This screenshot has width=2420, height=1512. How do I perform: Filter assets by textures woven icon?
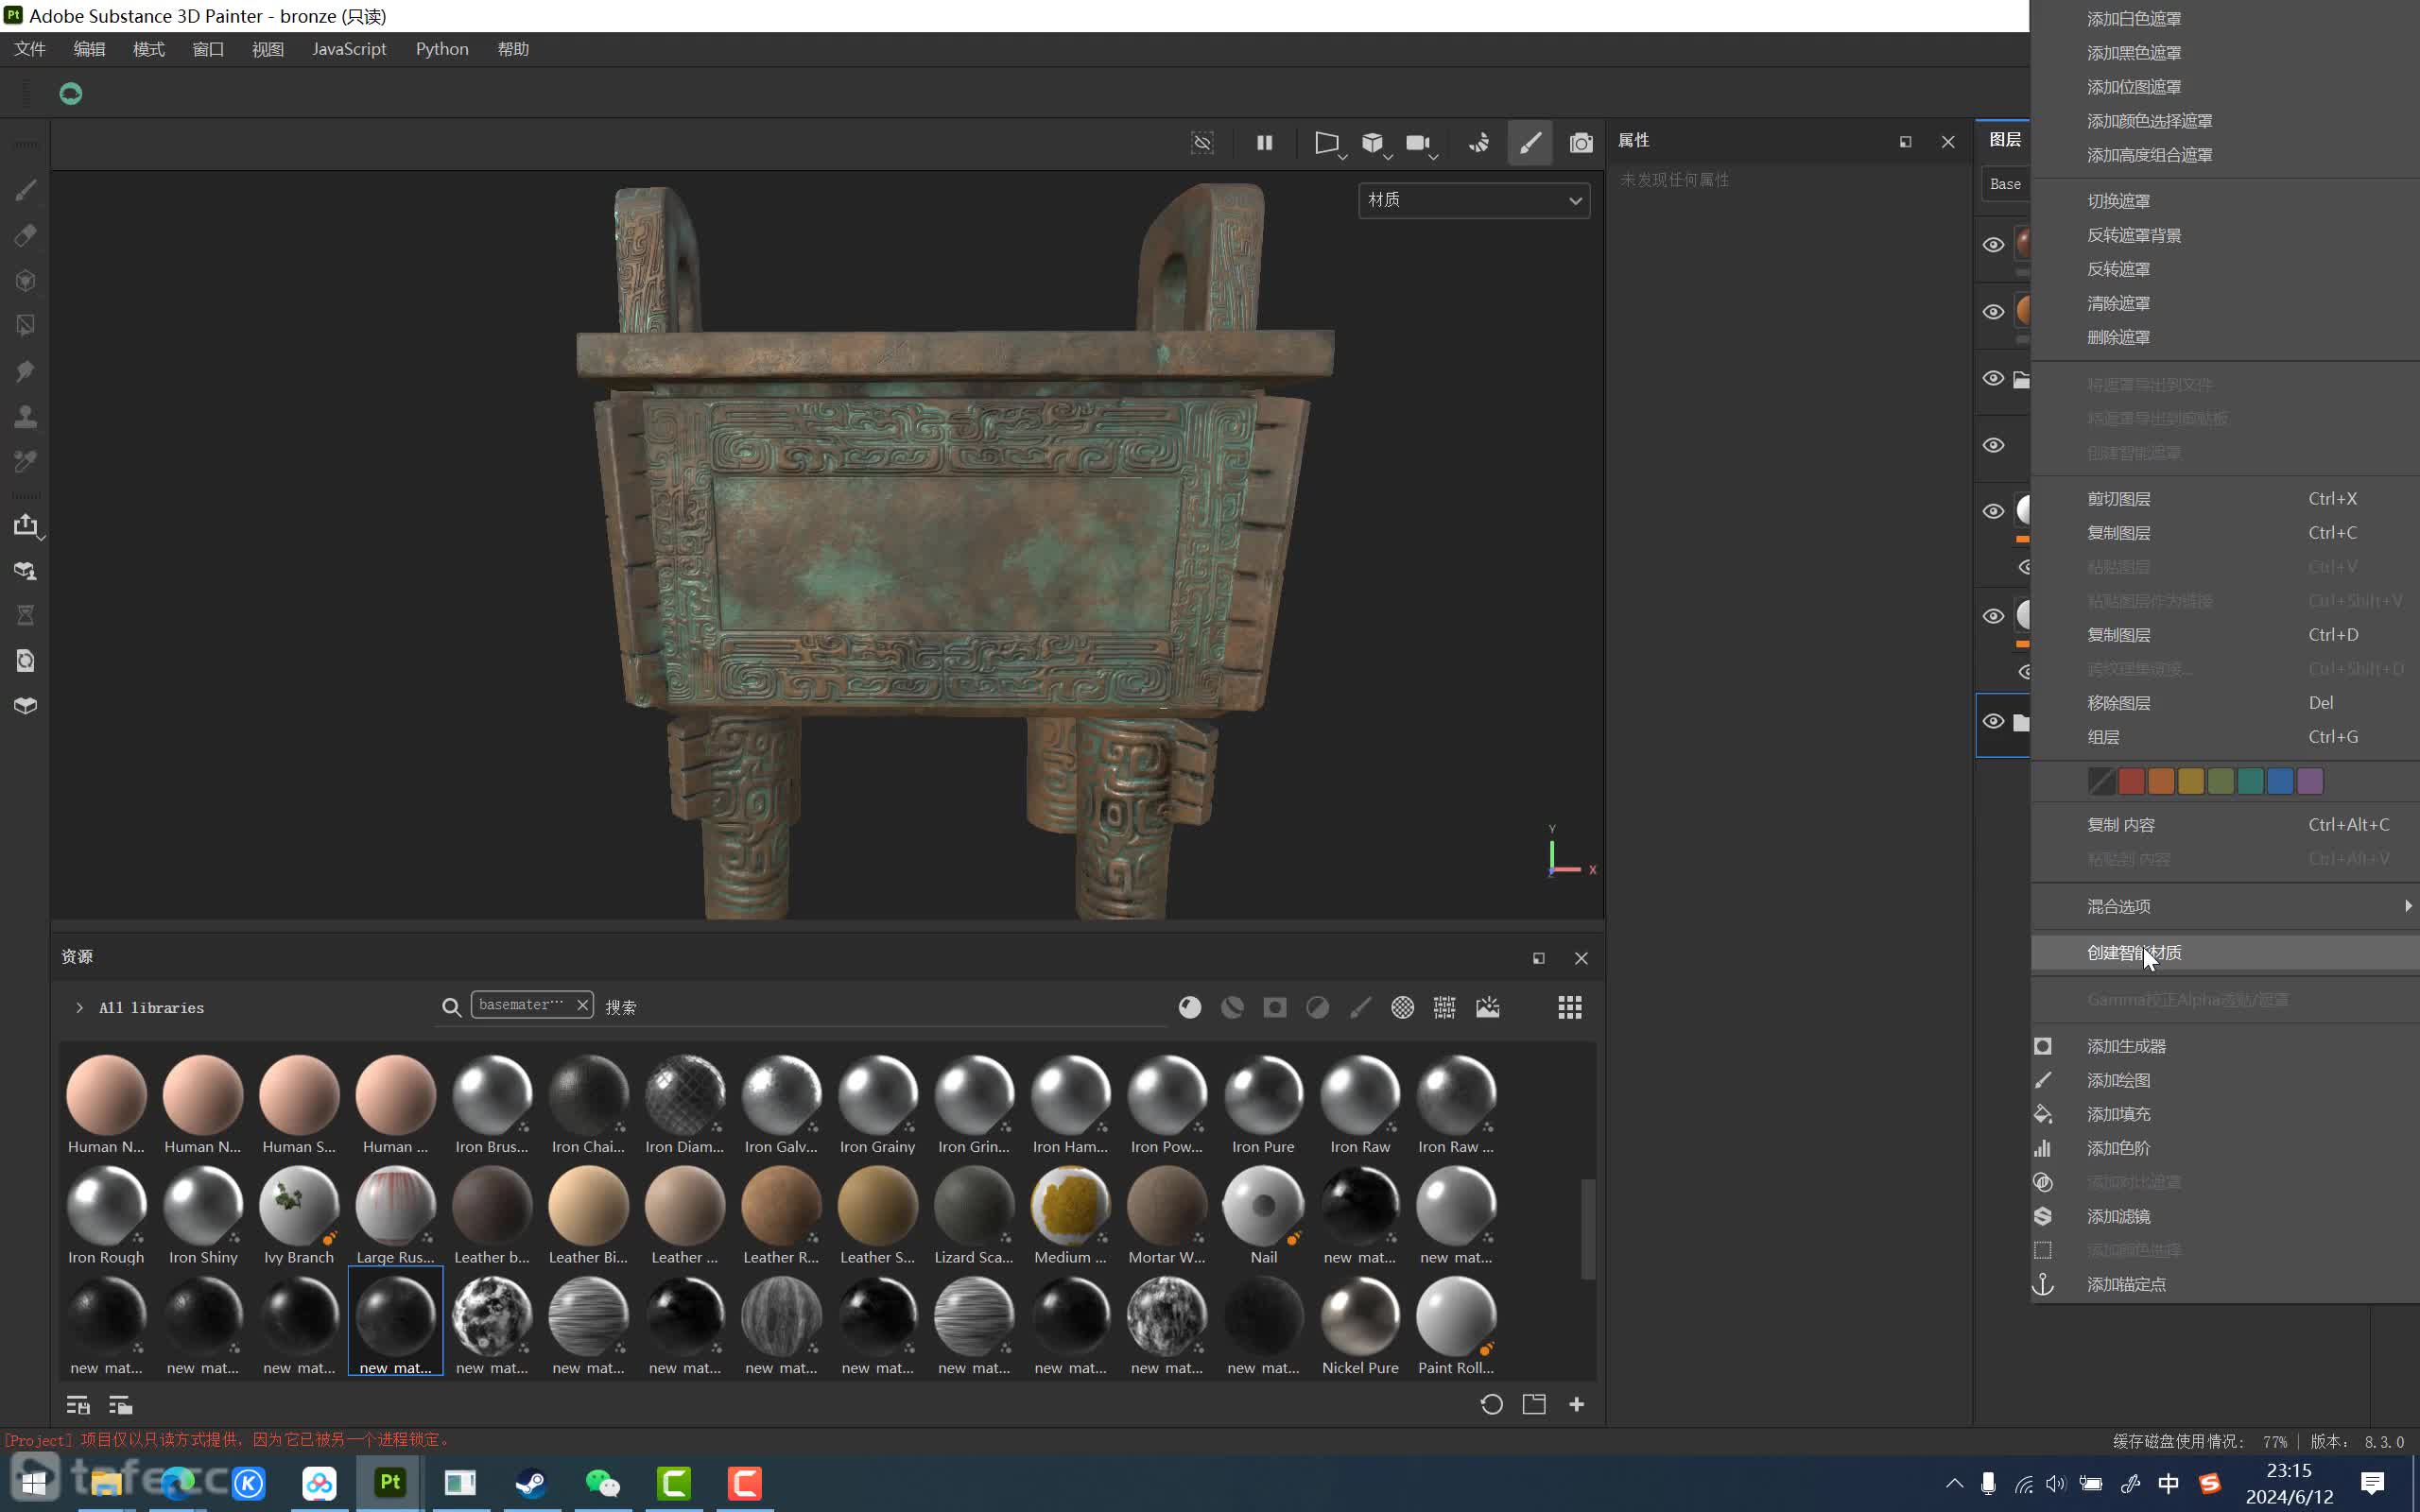point(1444,1007)
